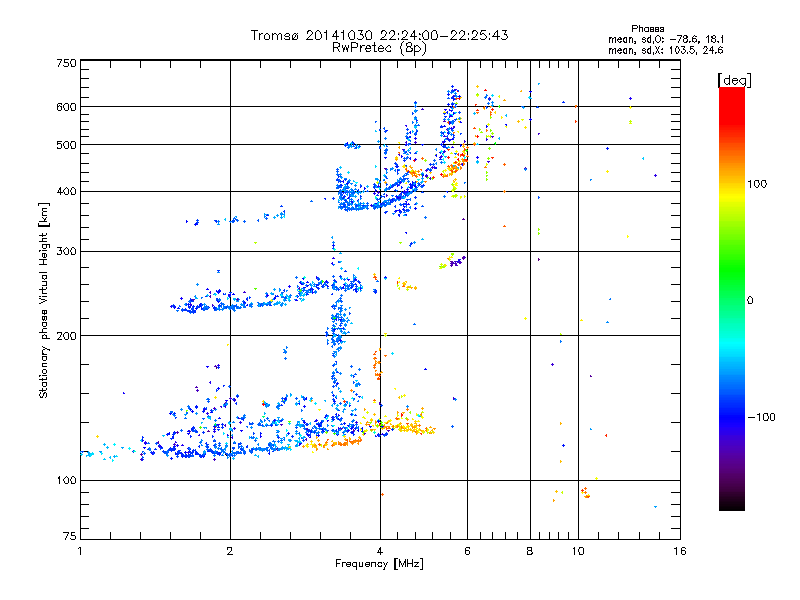
Task: Click the y-axis tick label "75"
Action: (x=70, y=536)
